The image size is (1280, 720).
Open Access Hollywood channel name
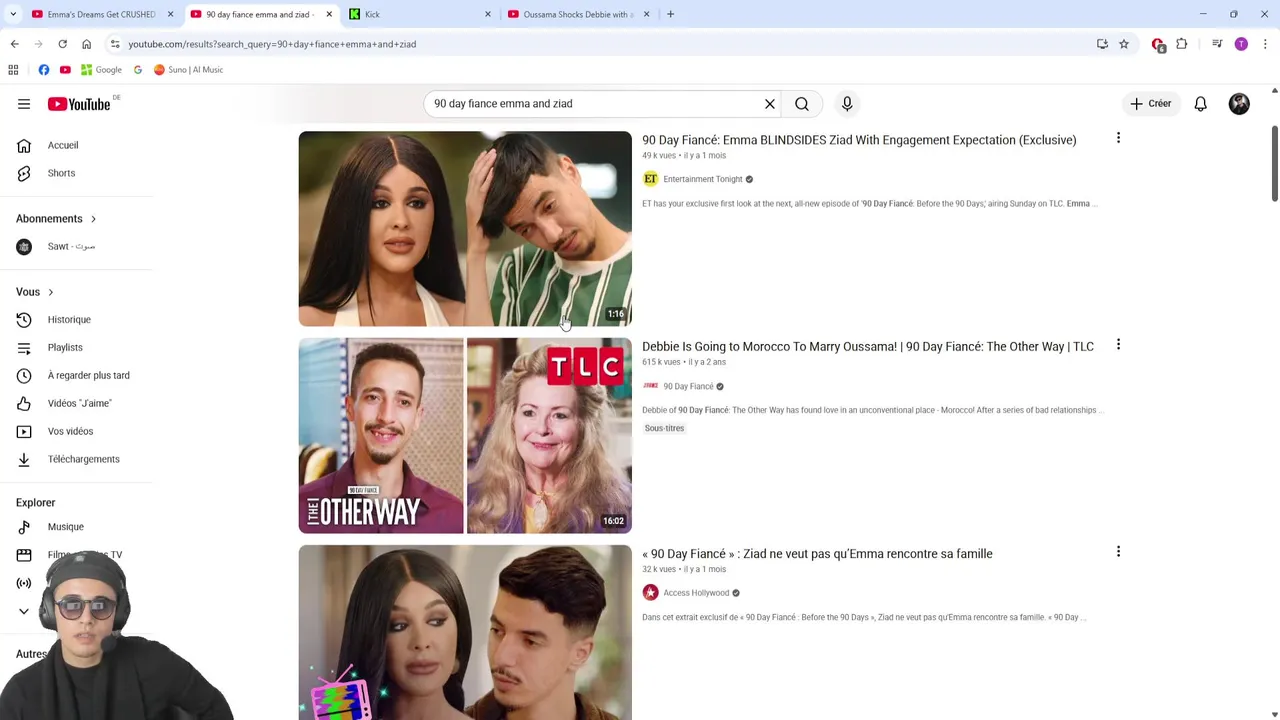(x=696, y=593)
